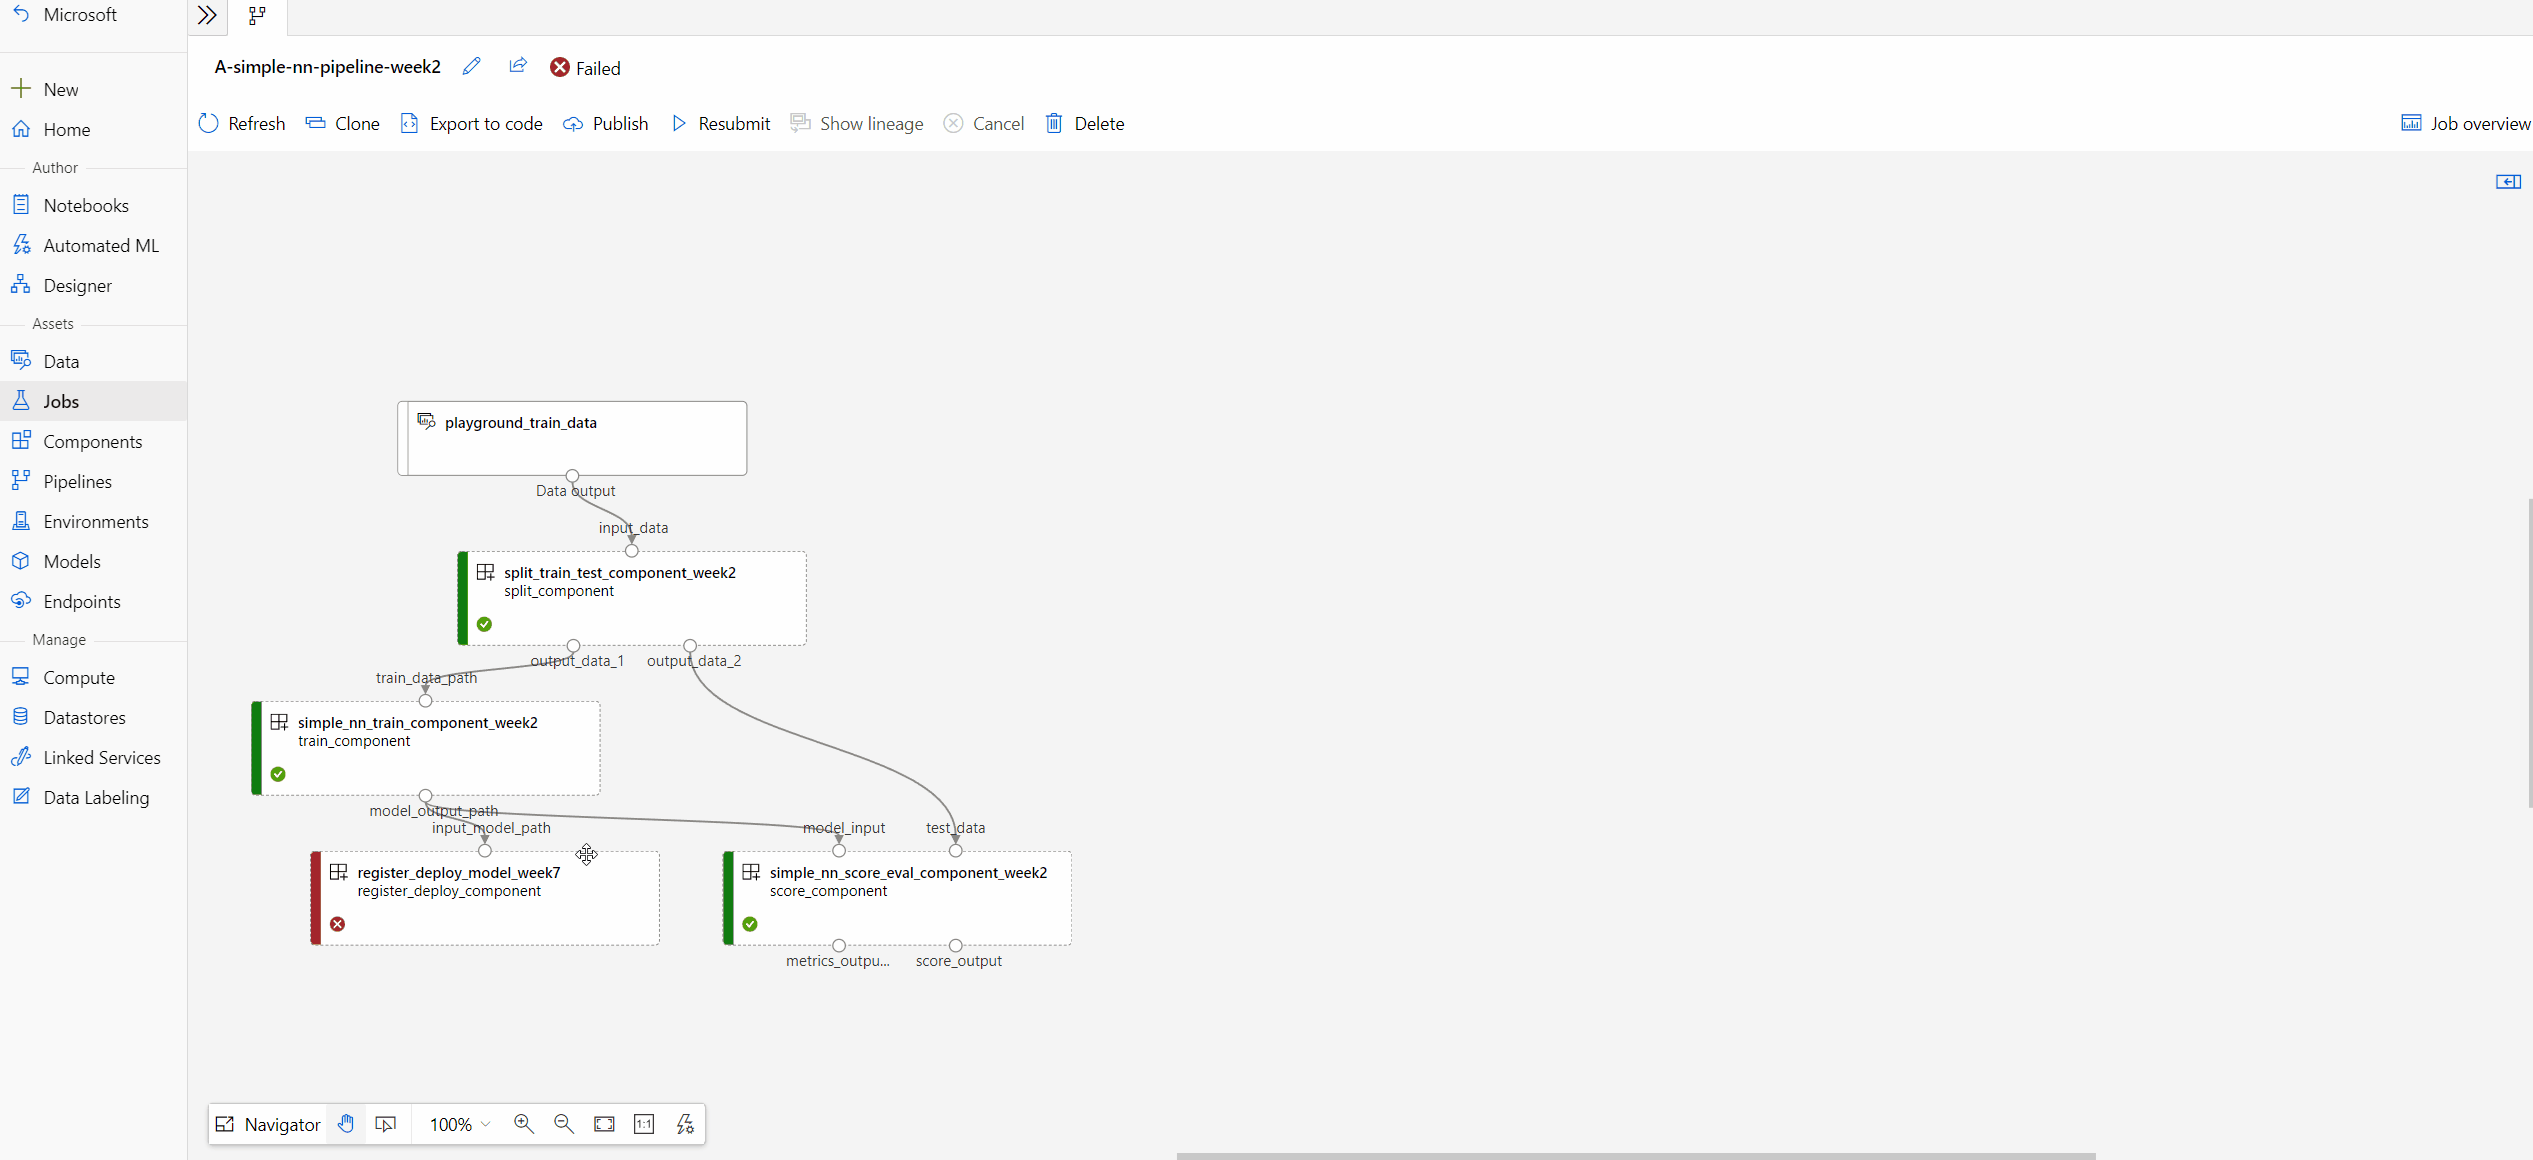The image size is (2533, 1160).
Task: Select the Components menu item in sidebar
Action: pos(94,441)
